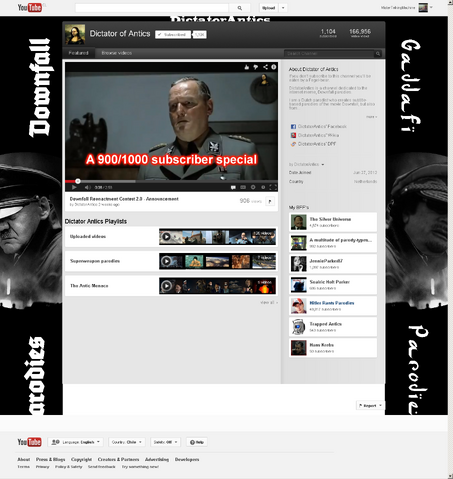This screenshot has height=479, width=453.
Task: Open the share icon on the video player
Action: (265, 67)
